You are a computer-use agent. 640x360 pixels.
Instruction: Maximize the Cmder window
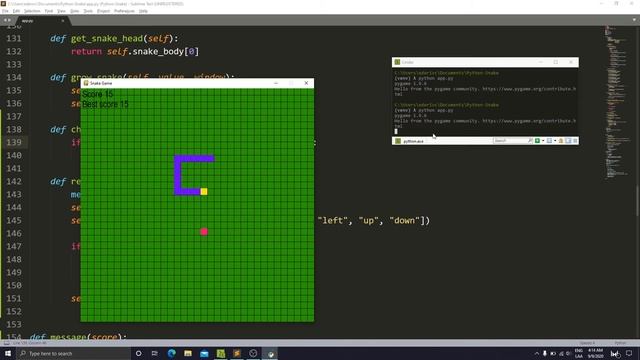coord(556,62)
